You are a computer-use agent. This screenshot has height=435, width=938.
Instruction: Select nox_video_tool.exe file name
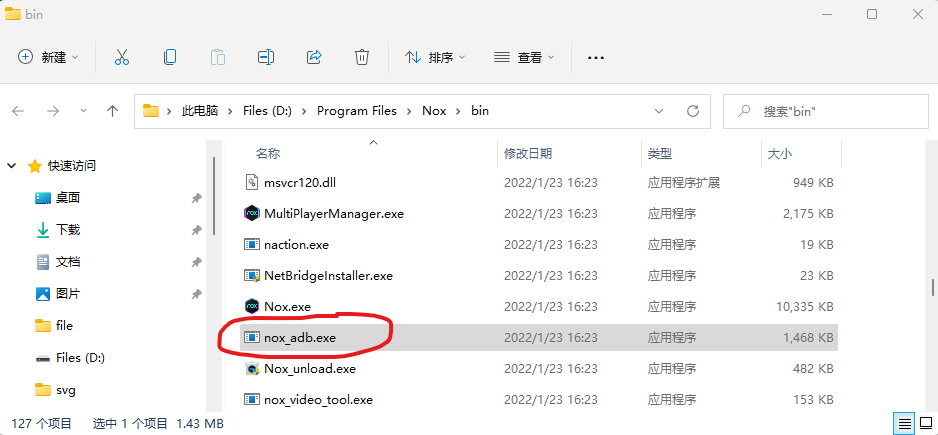[318, 399]
